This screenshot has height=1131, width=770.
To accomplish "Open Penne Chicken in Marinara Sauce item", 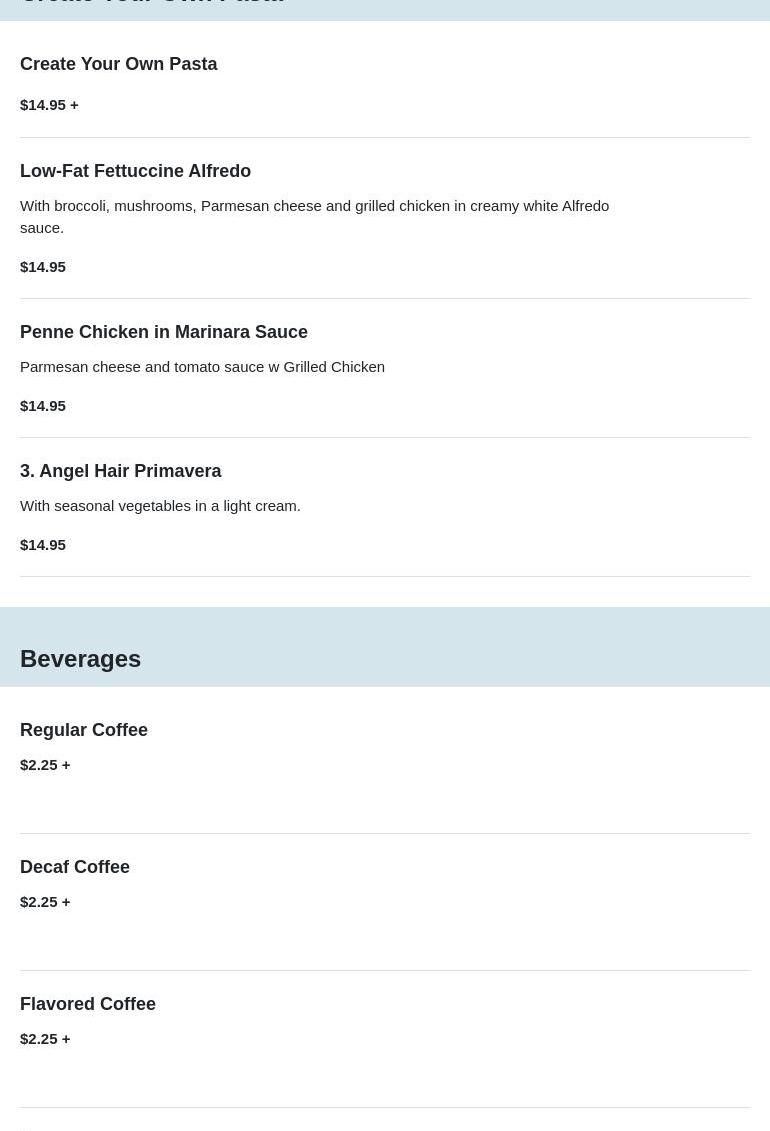I will pyautogui.click(x=164, y=332).
